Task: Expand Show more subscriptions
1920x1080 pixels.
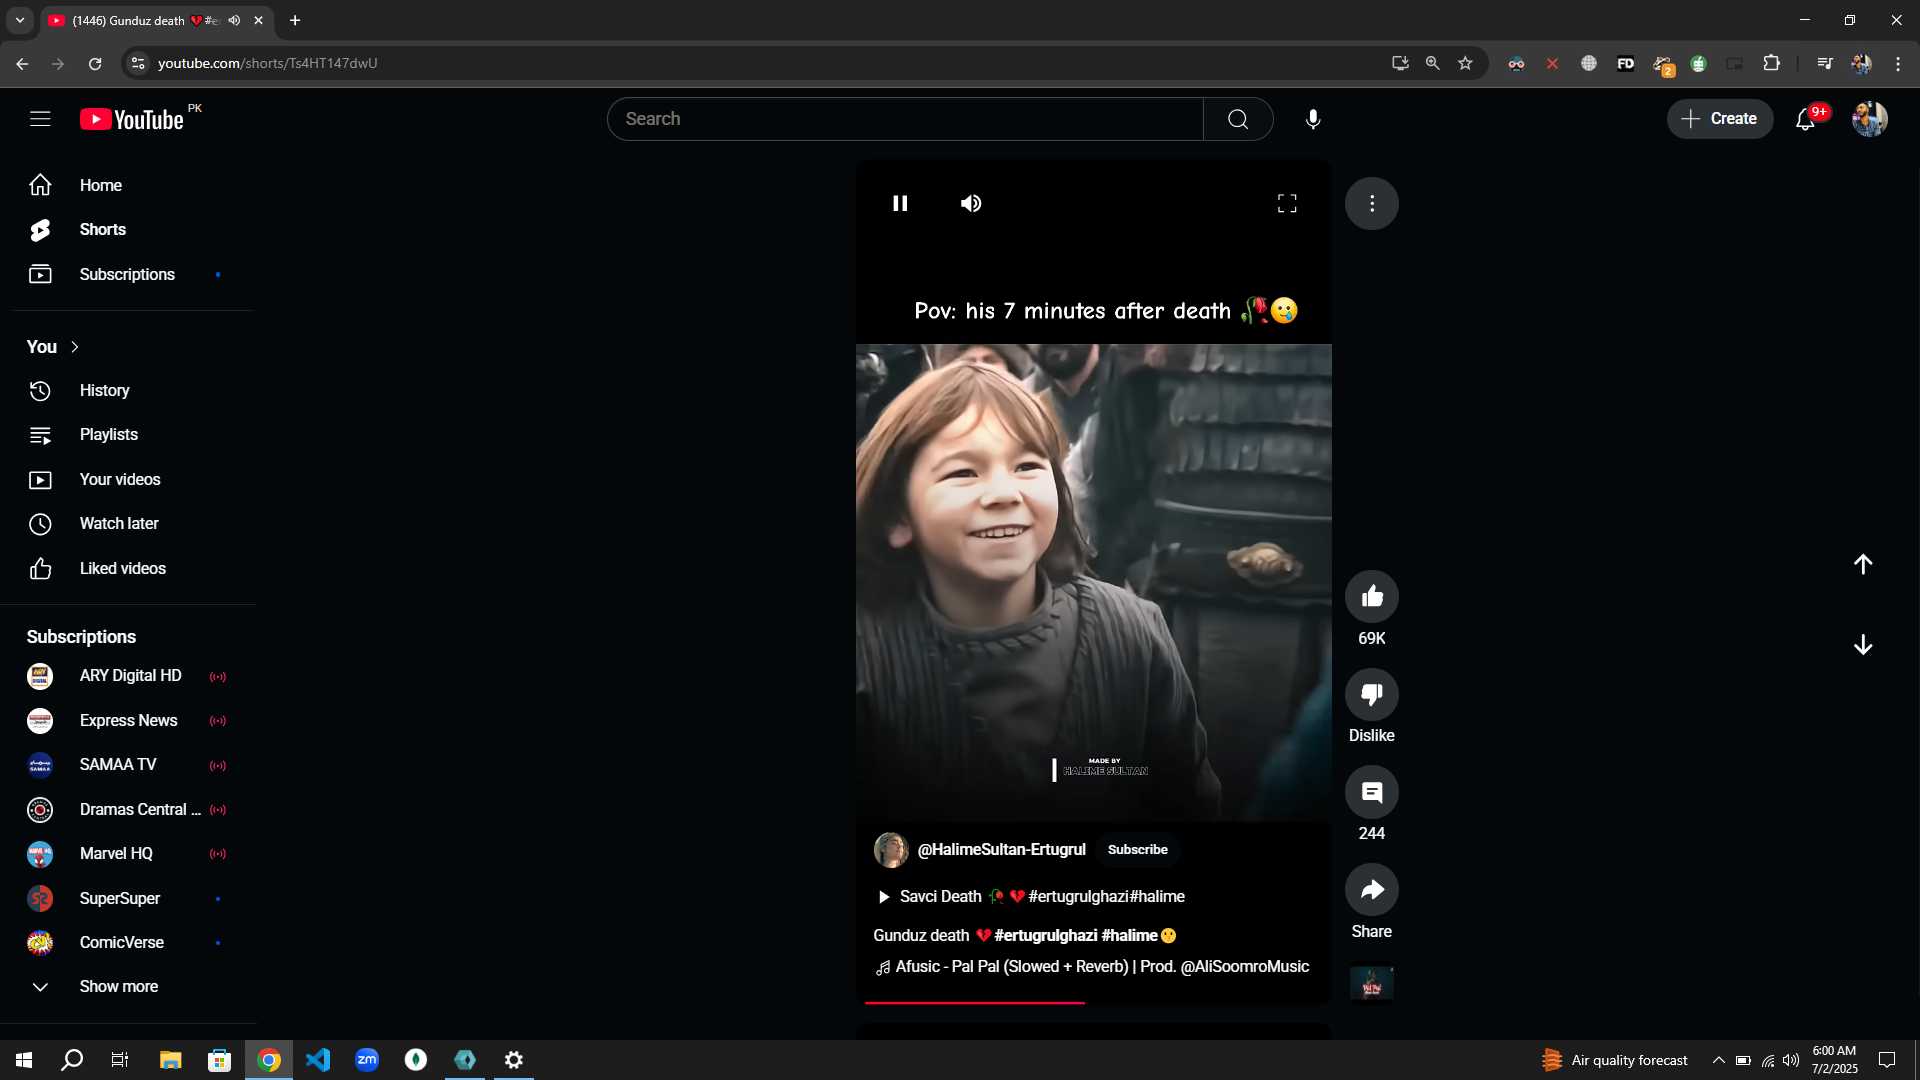Action: tap(126, 986)
